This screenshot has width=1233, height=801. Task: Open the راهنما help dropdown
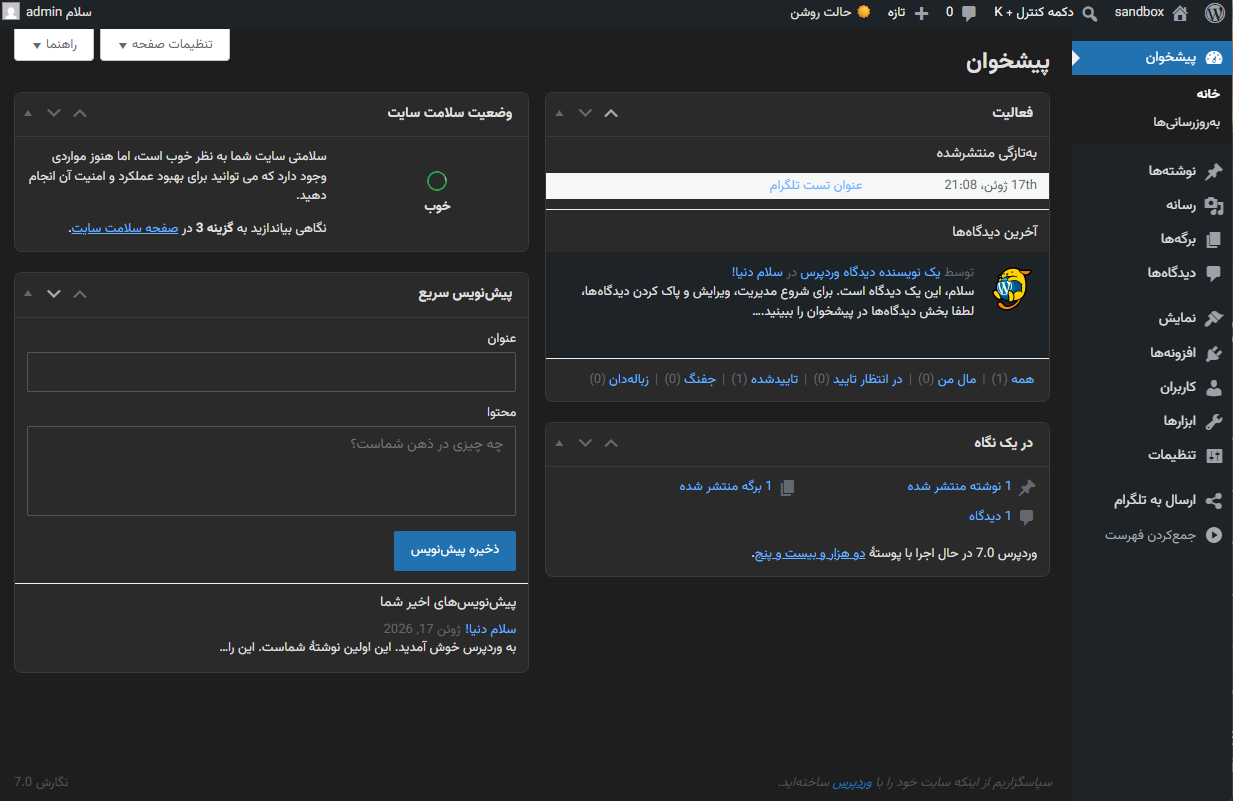tap(53, 45)
